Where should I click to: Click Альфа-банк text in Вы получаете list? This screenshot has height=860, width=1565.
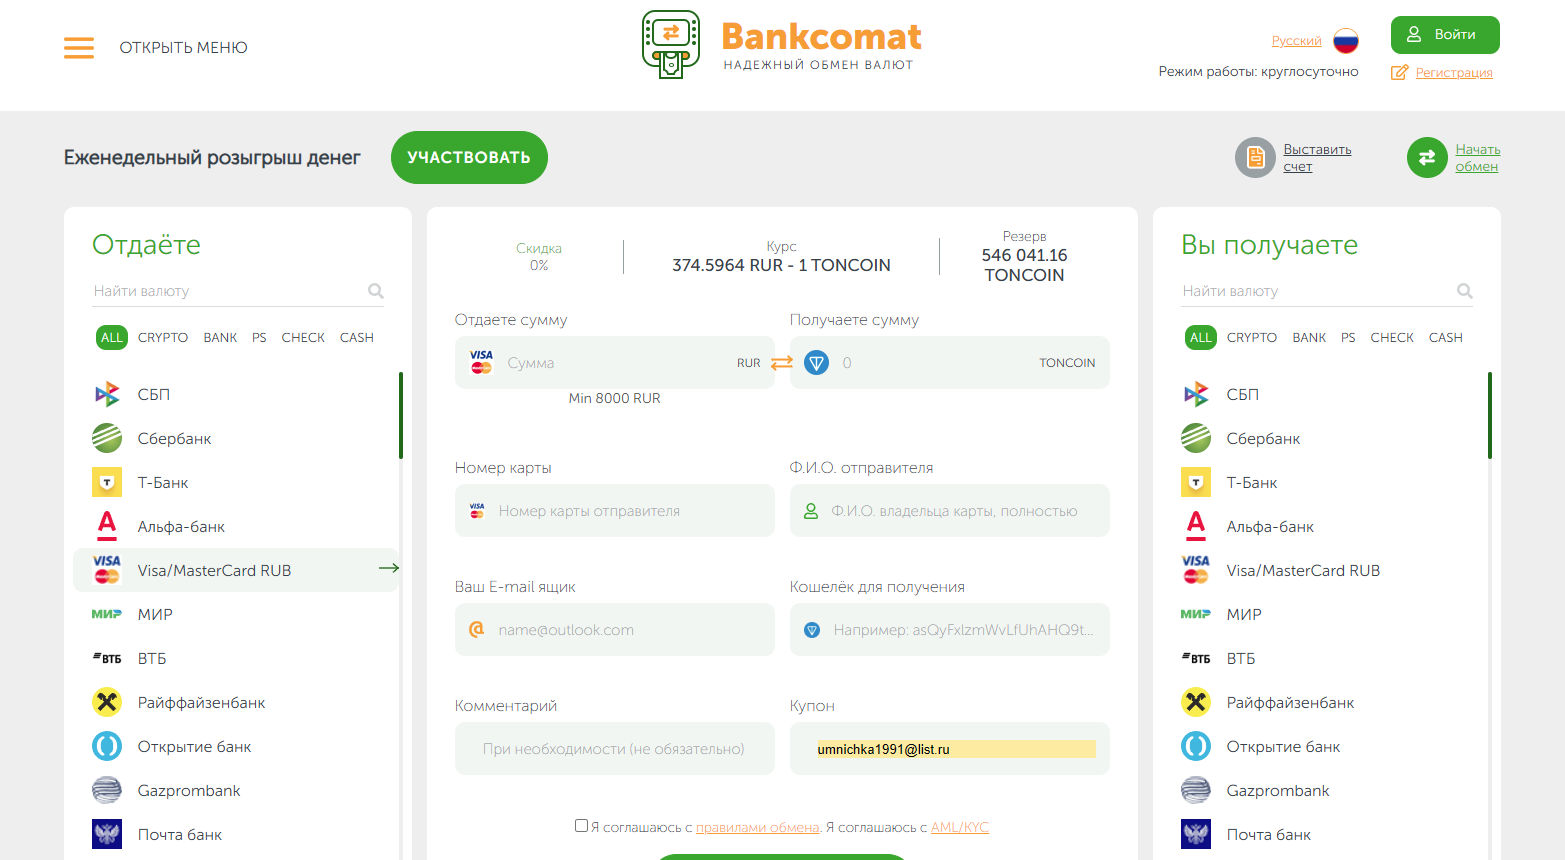1270,526
